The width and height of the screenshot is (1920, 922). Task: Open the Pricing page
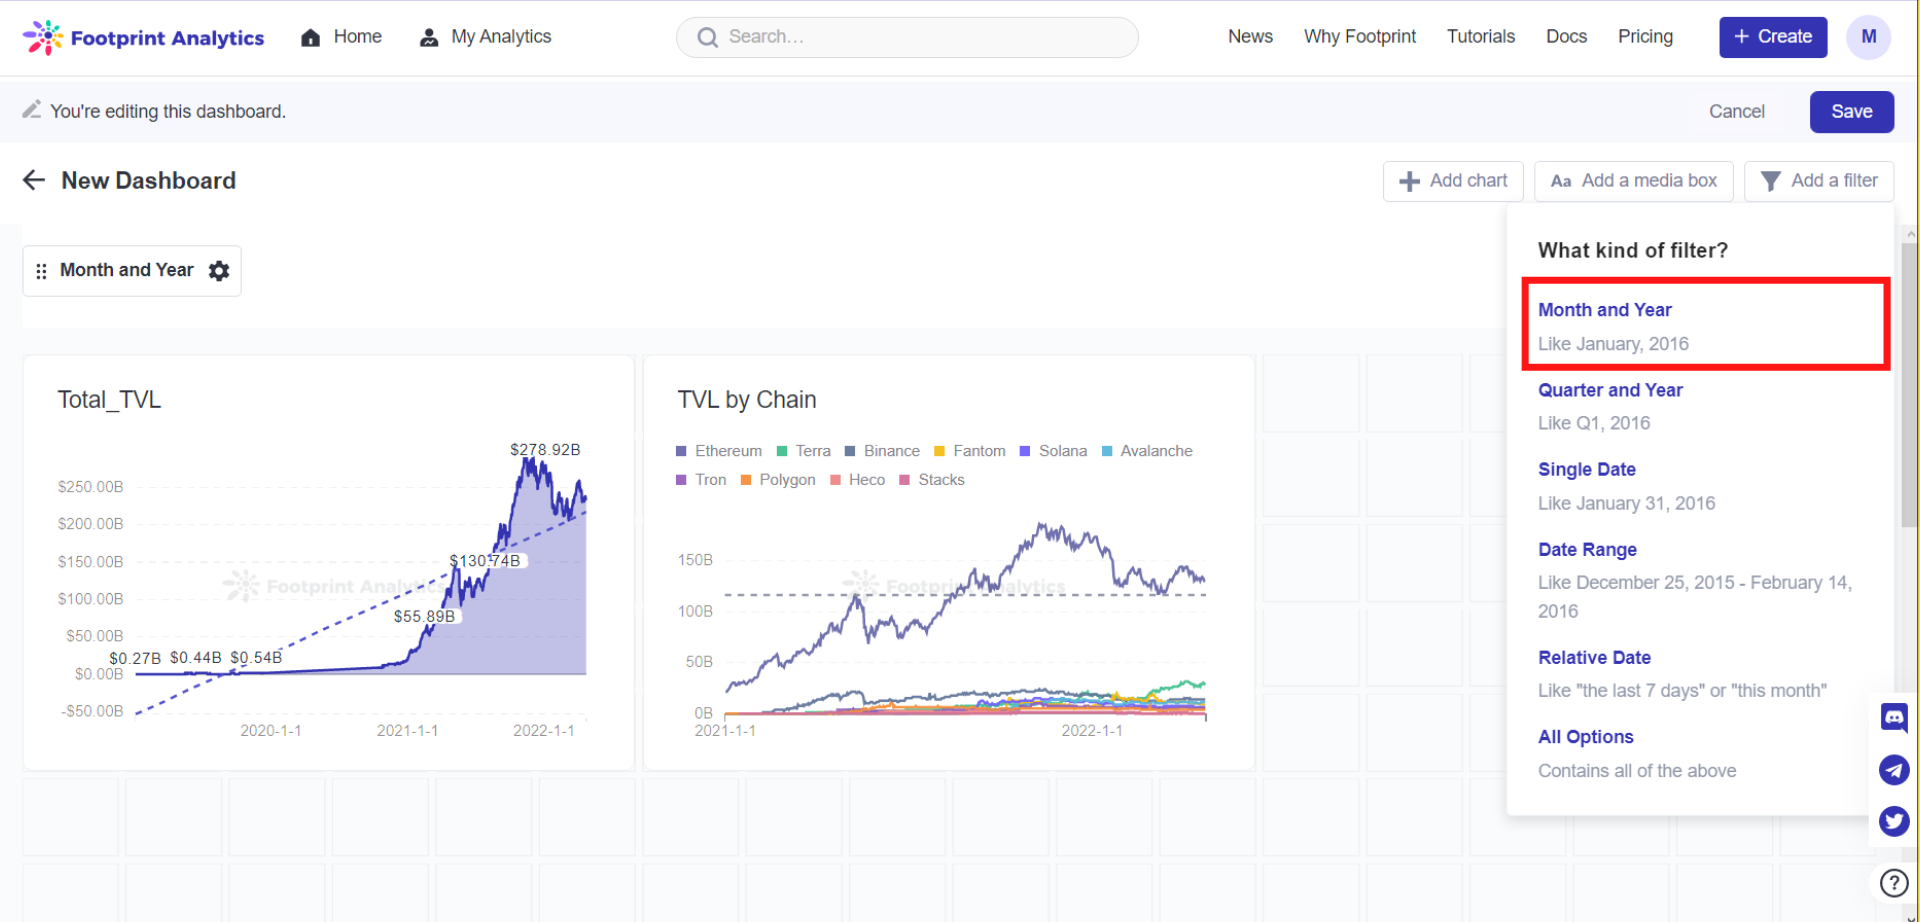coord(1645,37)
